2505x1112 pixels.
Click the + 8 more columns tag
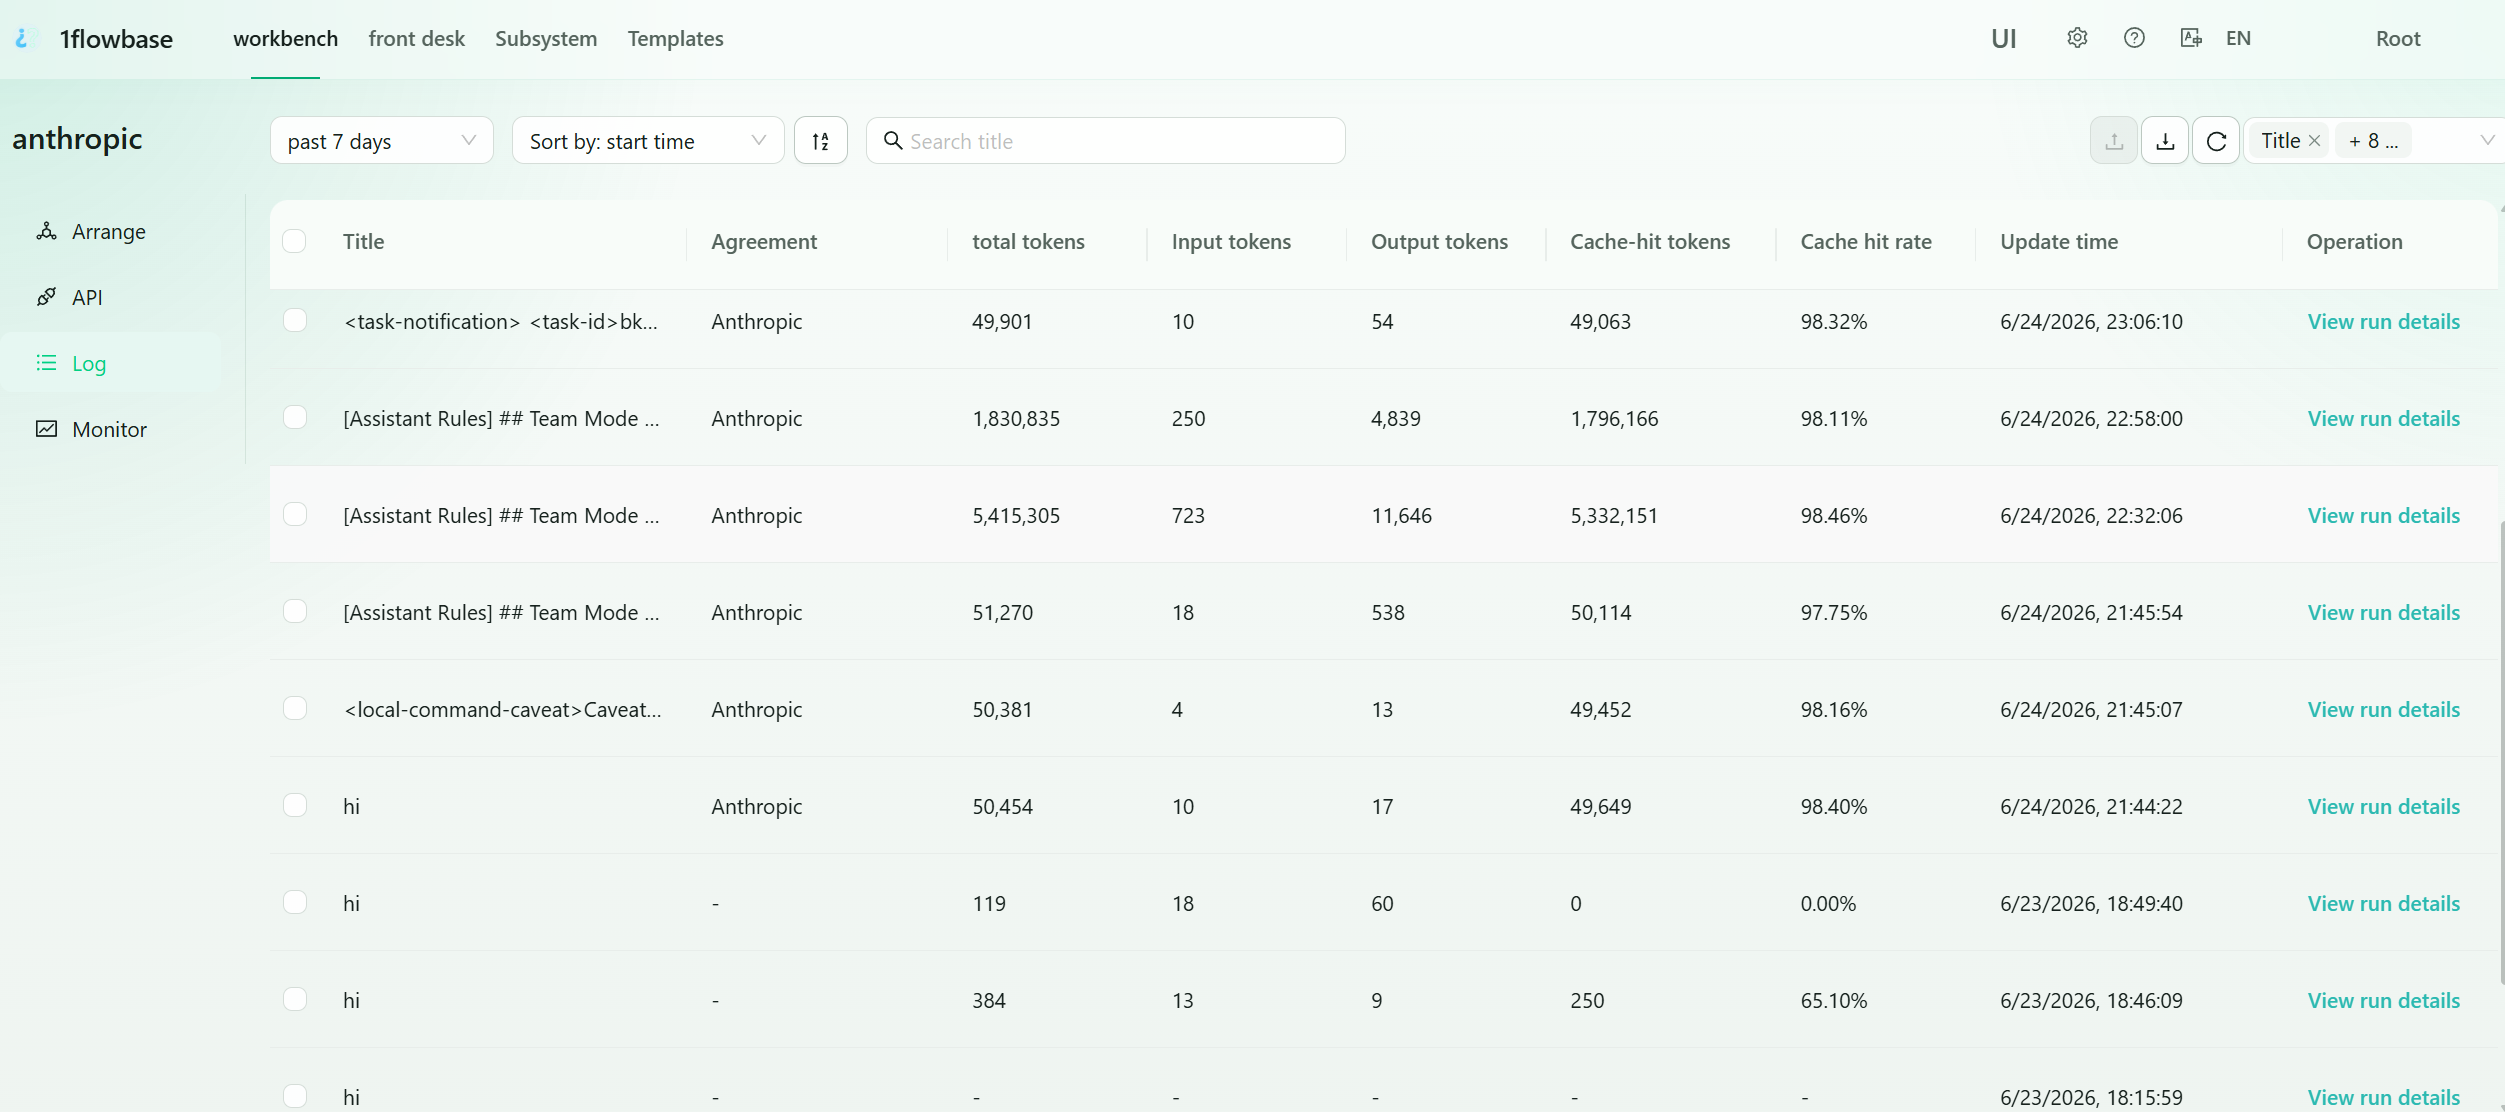[2373, 141]
